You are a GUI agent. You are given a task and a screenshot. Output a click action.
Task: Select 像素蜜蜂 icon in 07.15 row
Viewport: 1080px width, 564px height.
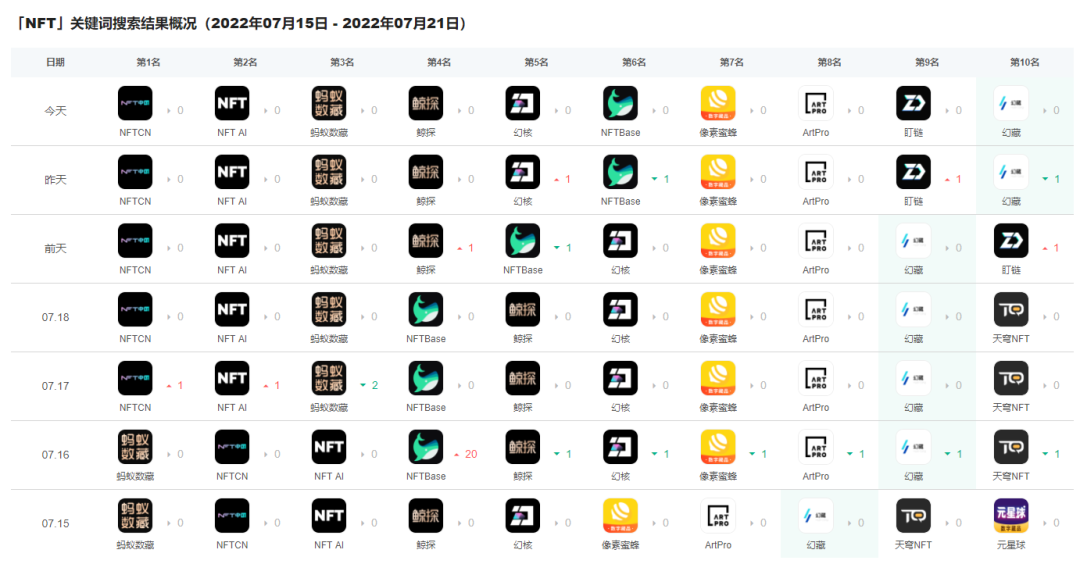click(x=621, y=516)
